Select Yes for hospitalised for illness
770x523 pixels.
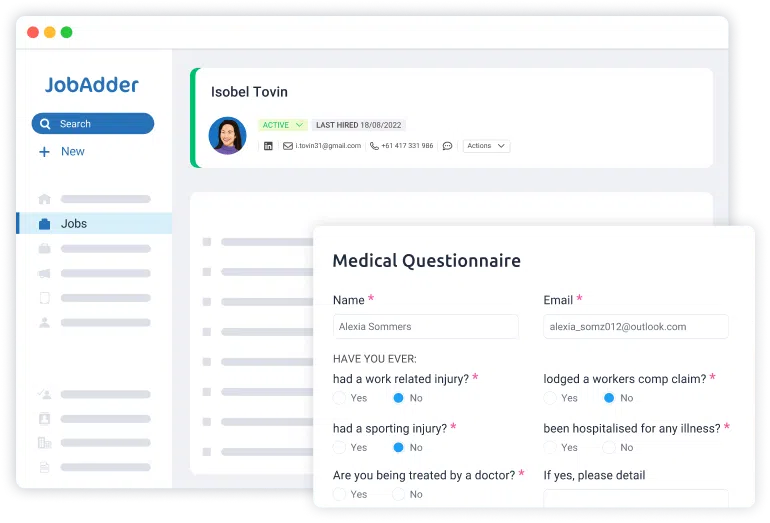click(550, 447)
